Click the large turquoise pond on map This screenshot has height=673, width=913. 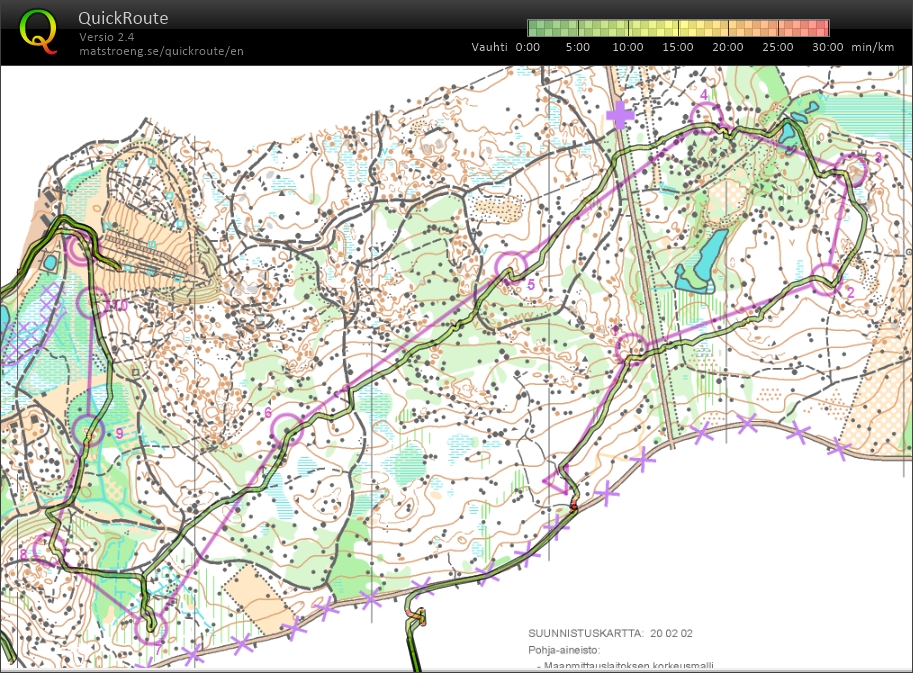coord(705,259)
